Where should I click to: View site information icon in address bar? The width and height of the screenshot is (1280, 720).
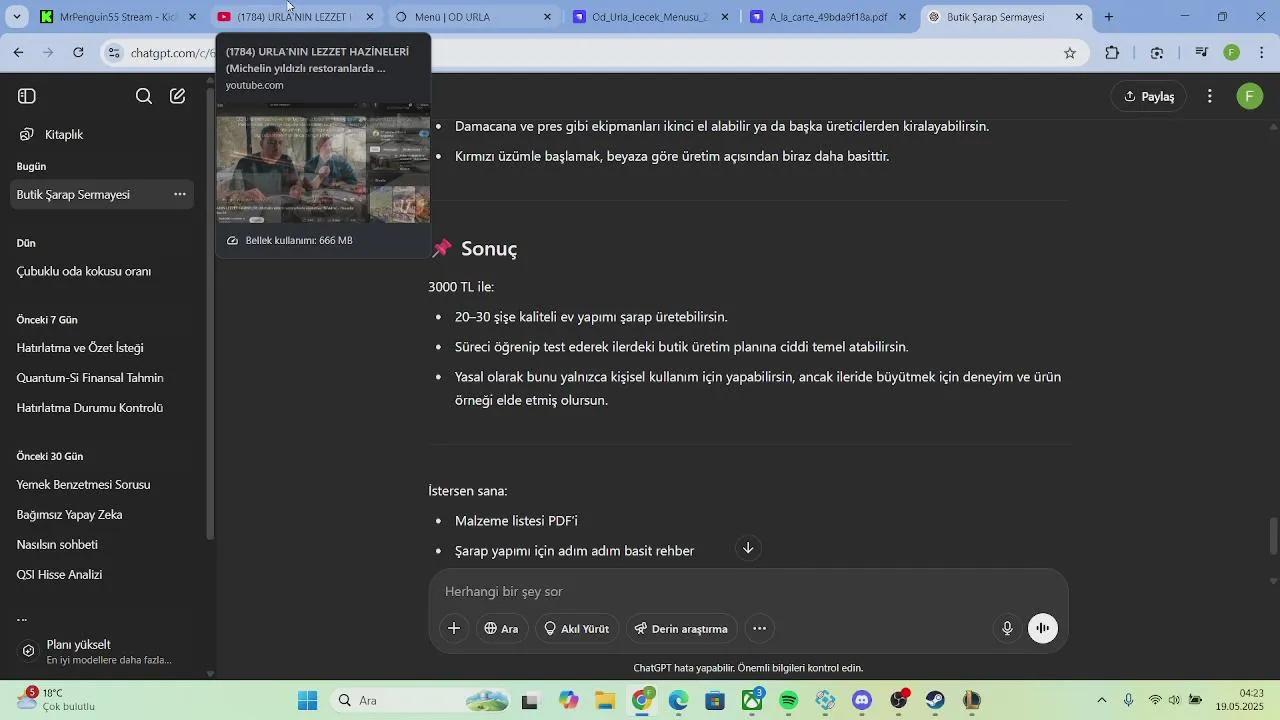click(115, 53)
